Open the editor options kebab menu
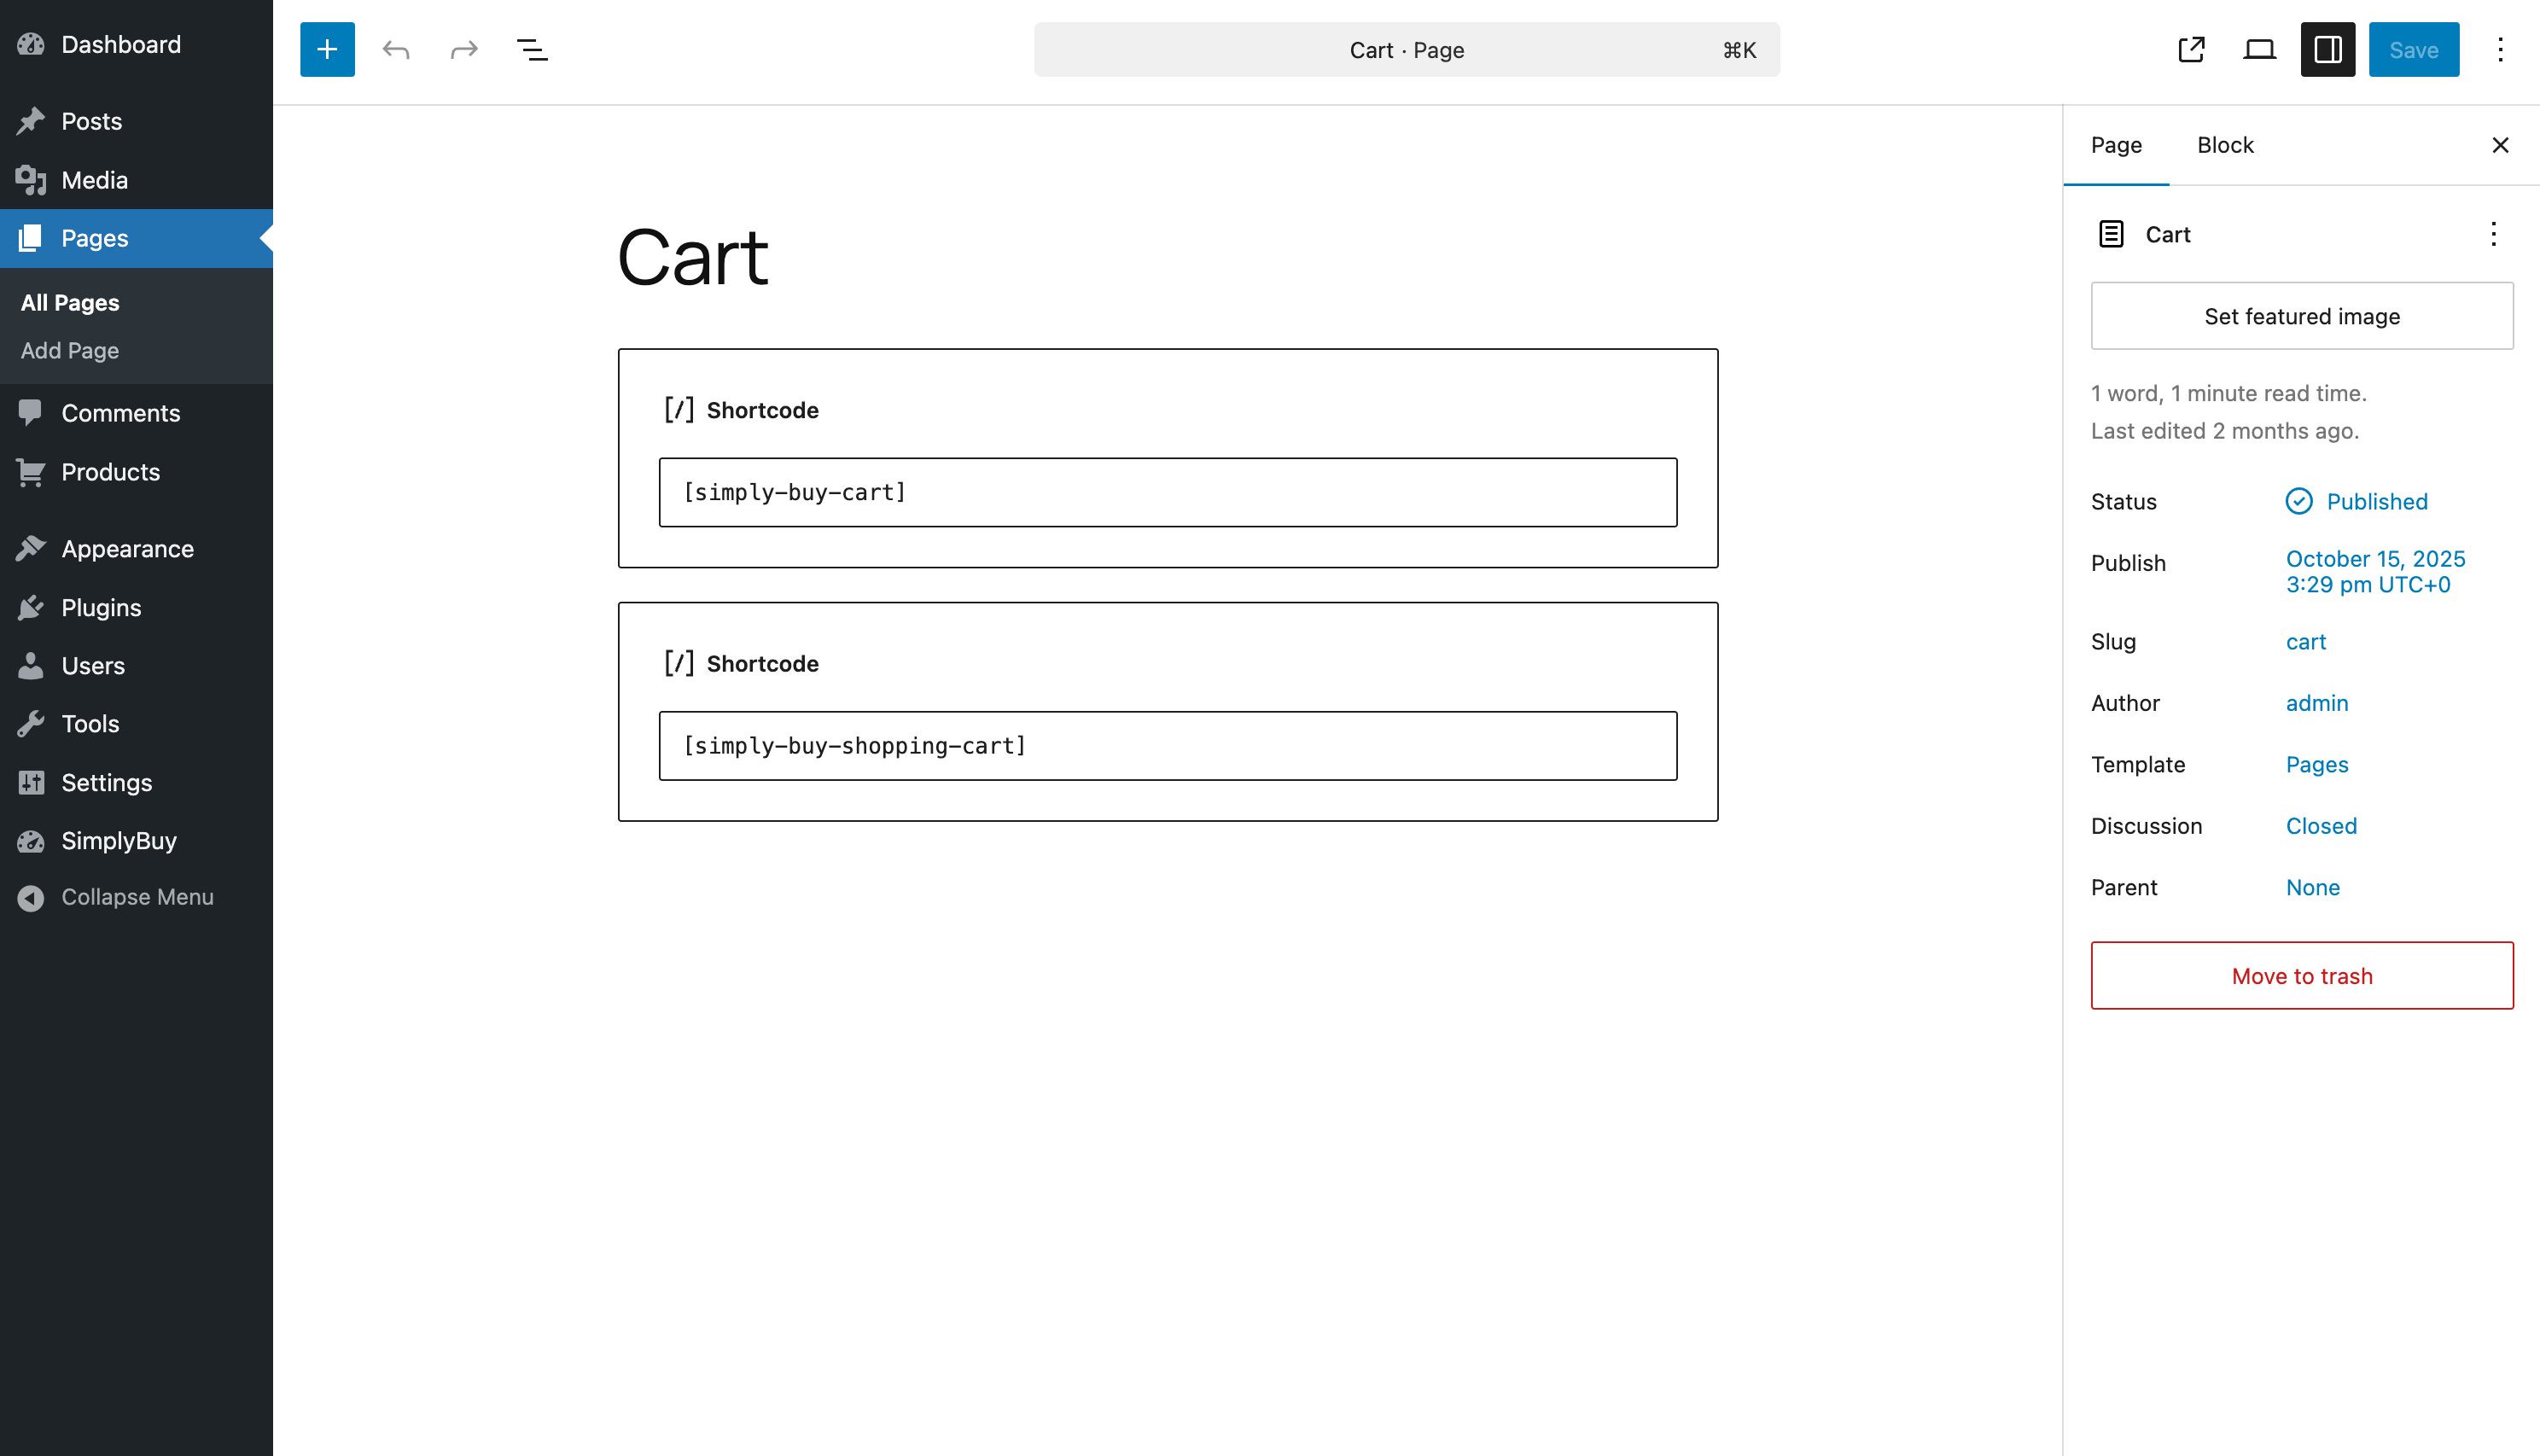 click(2500, 49)
